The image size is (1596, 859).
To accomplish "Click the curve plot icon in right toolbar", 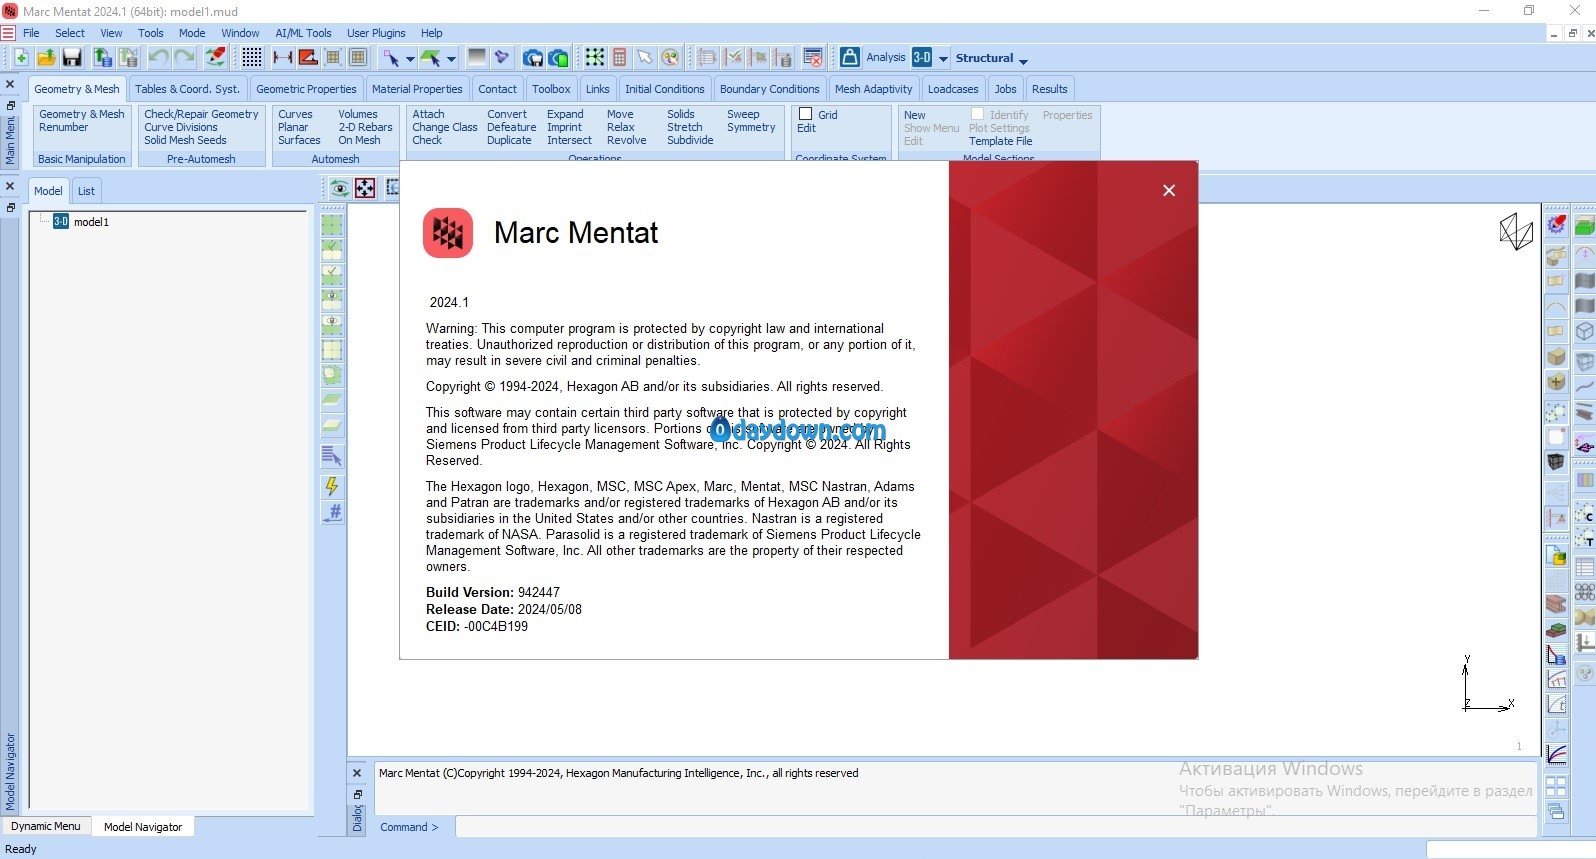I will click(1556, 754).
